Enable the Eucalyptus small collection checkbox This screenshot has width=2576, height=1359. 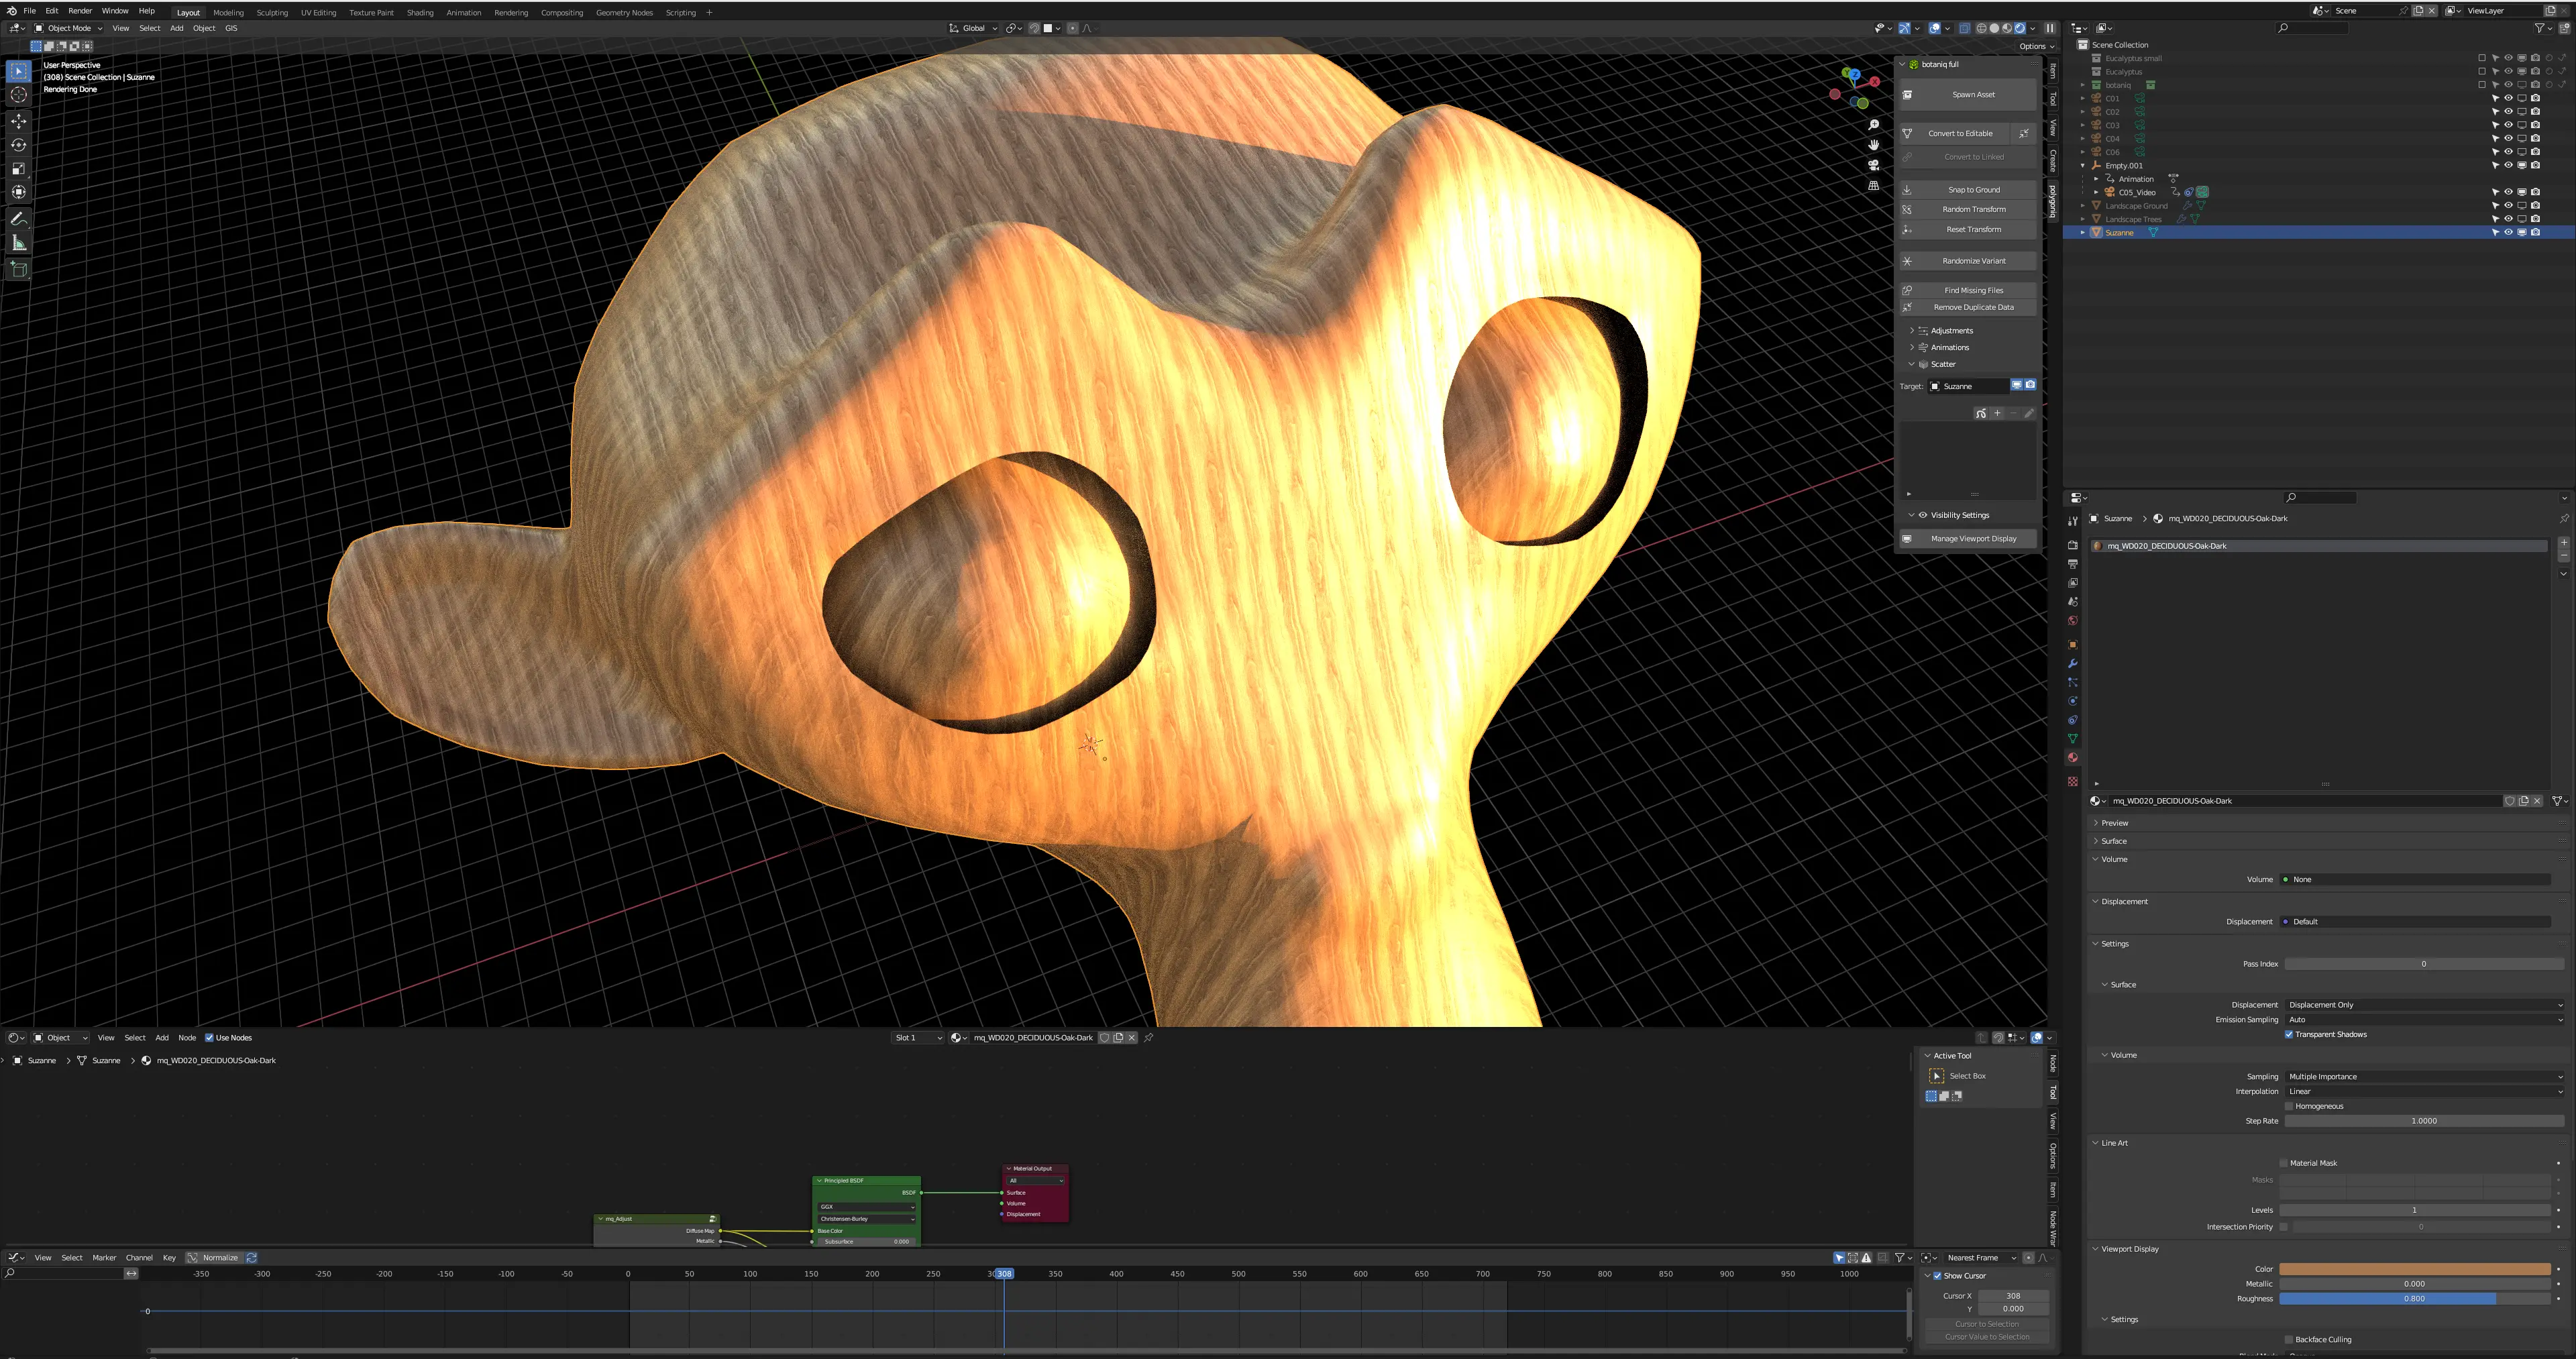pyautogui.click(x=2482, y=58)
